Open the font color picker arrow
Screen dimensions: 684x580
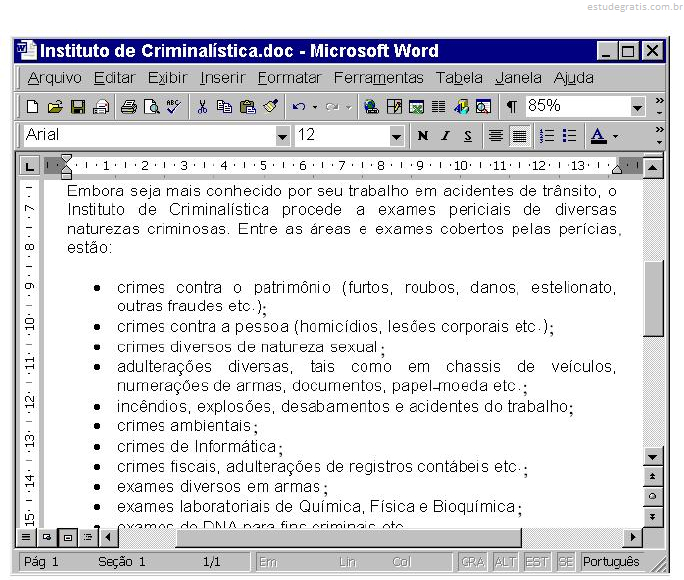pyautogui.click(x=615, y=136)
